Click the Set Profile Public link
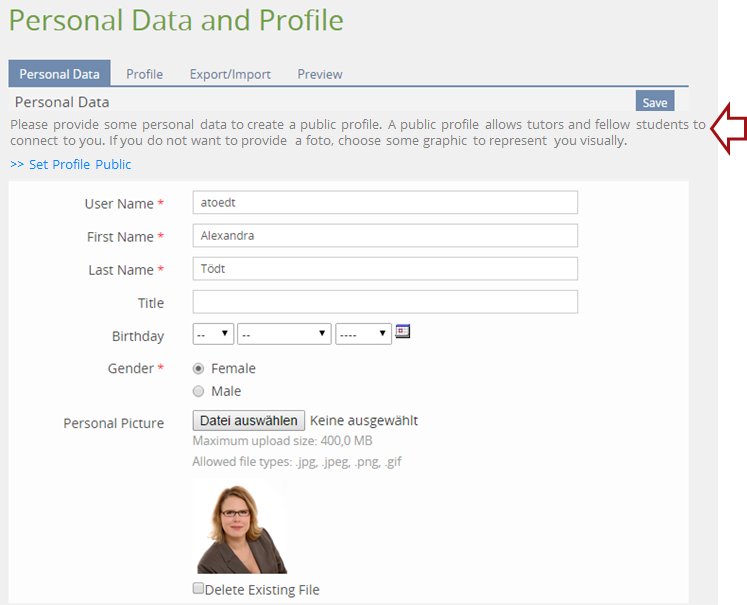The width and height of the screenshot is (747, 605). tap(71, 164)
